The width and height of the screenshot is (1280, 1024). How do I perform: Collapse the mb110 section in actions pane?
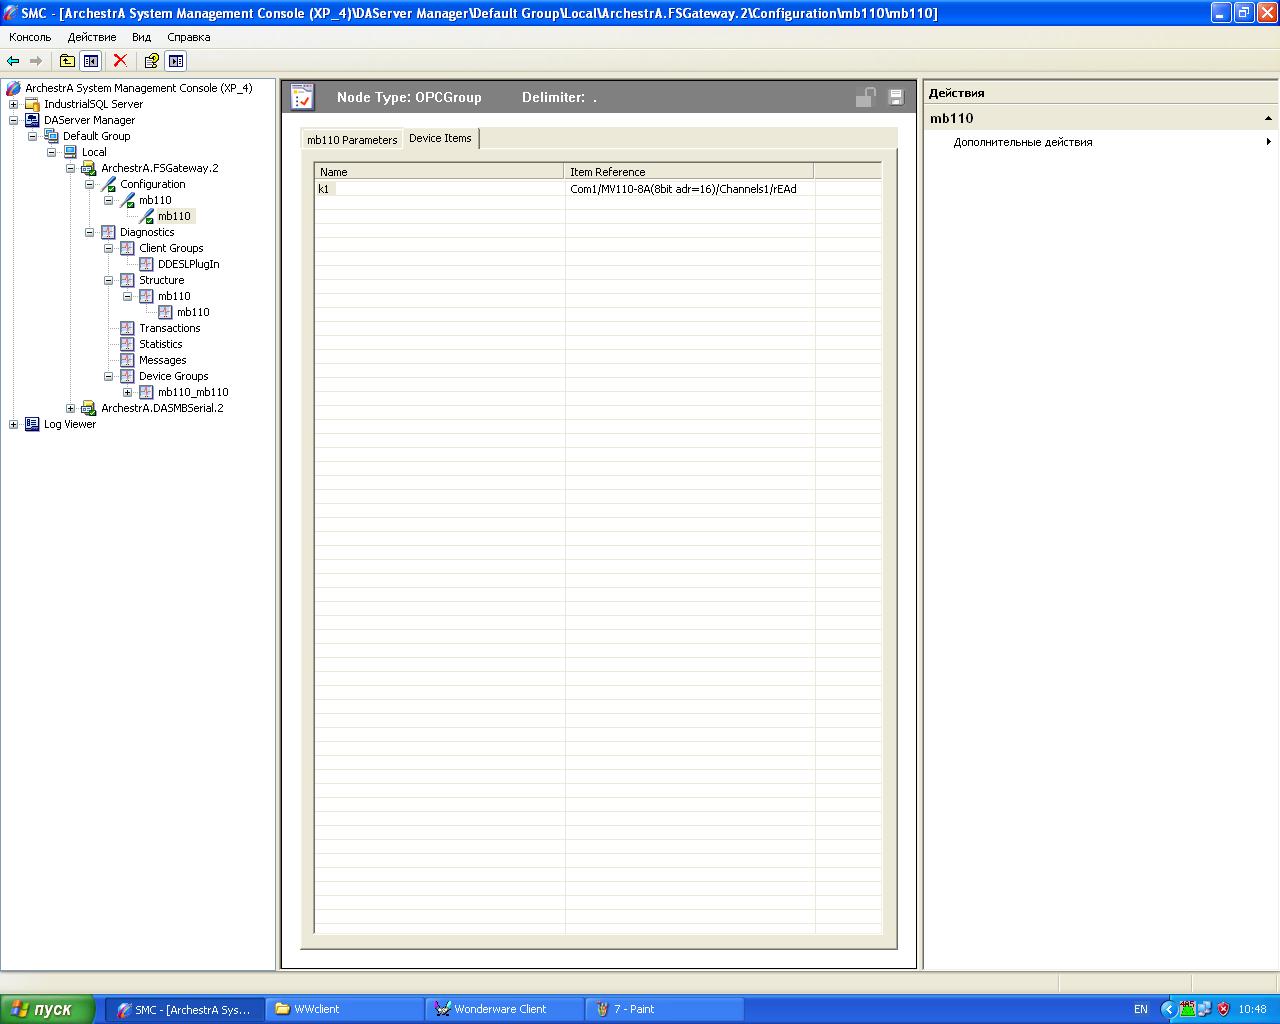click(1268, 118)
